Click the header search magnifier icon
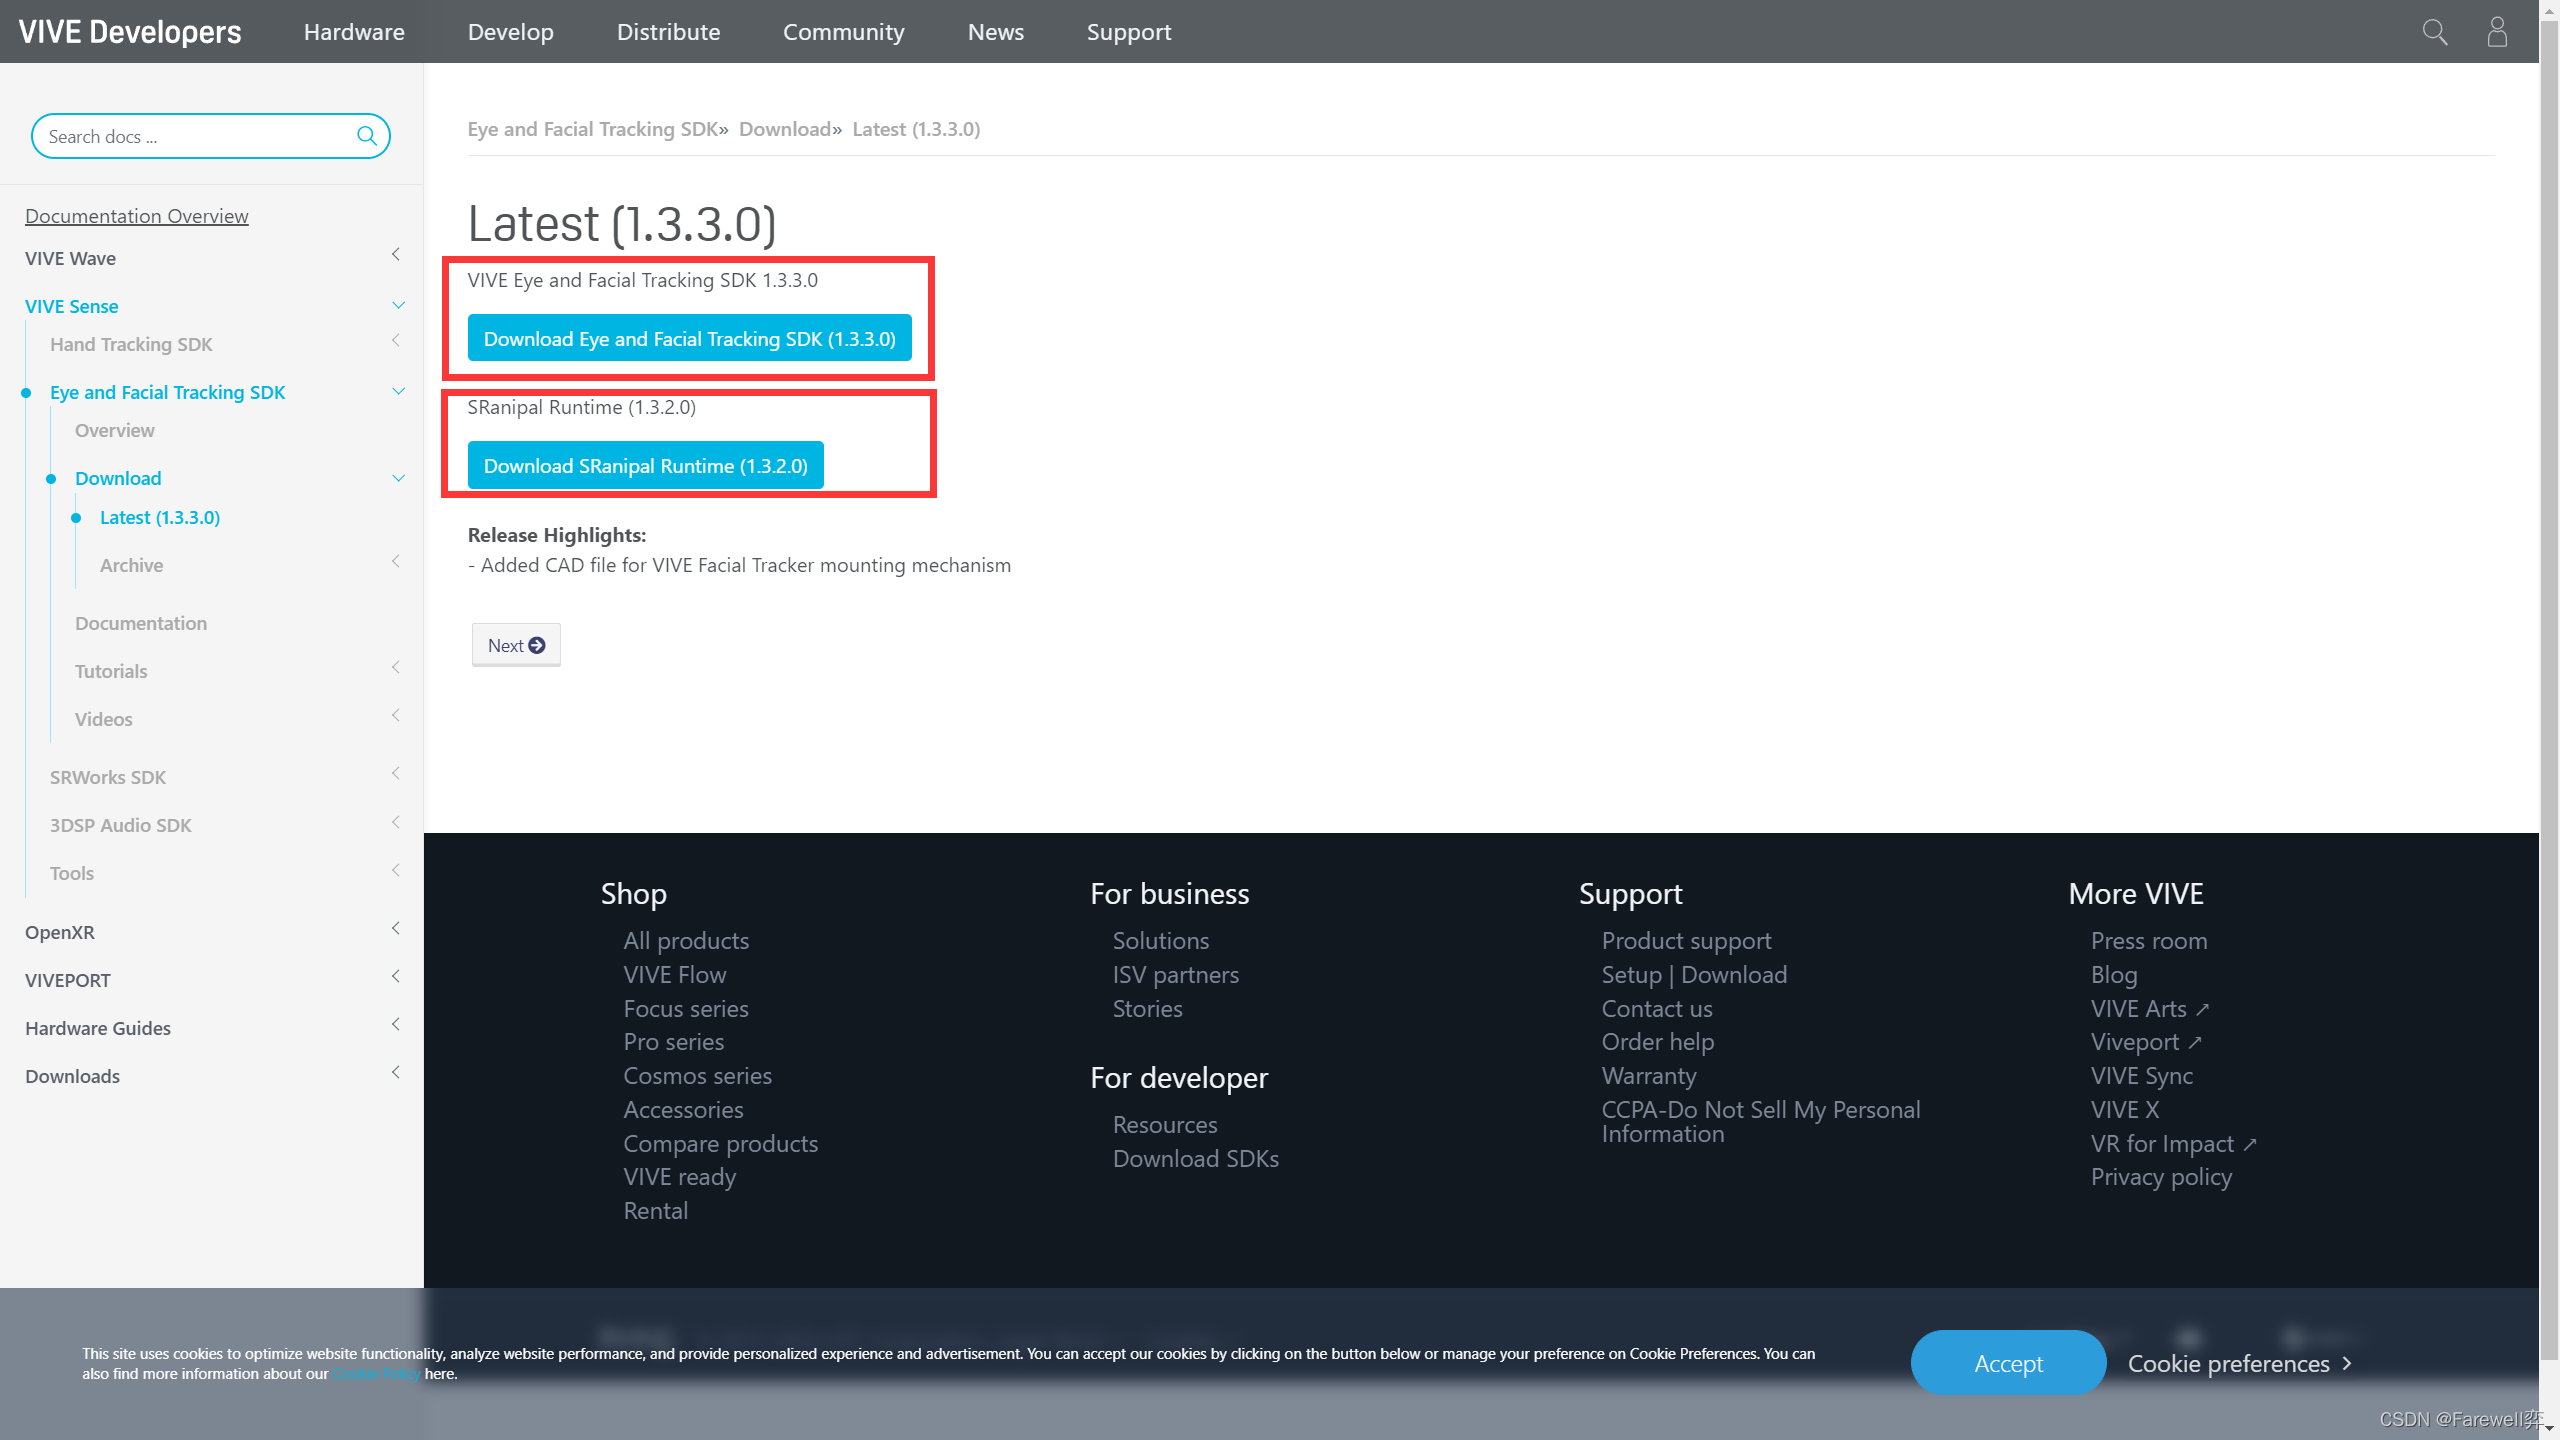Viewport: 2560px width, 1440px height. [2434, 32]
